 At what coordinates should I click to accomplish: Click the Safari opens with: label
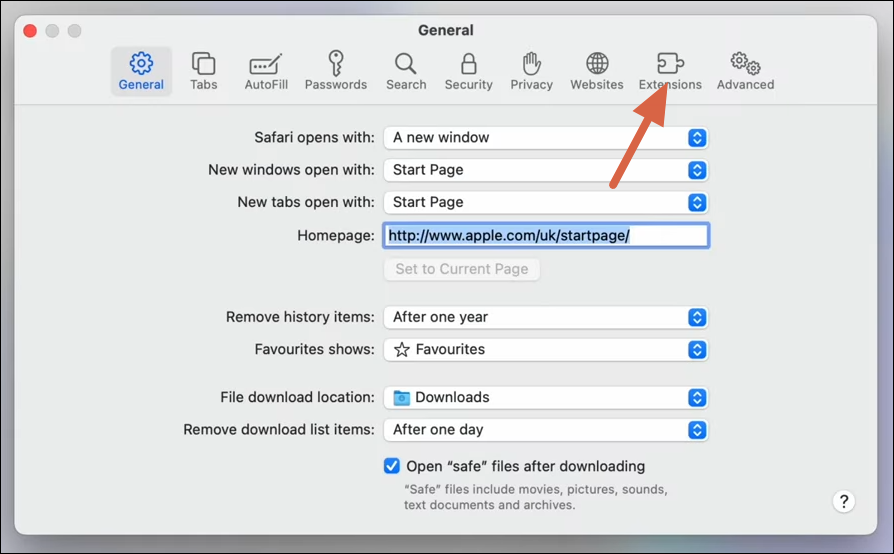314,137
